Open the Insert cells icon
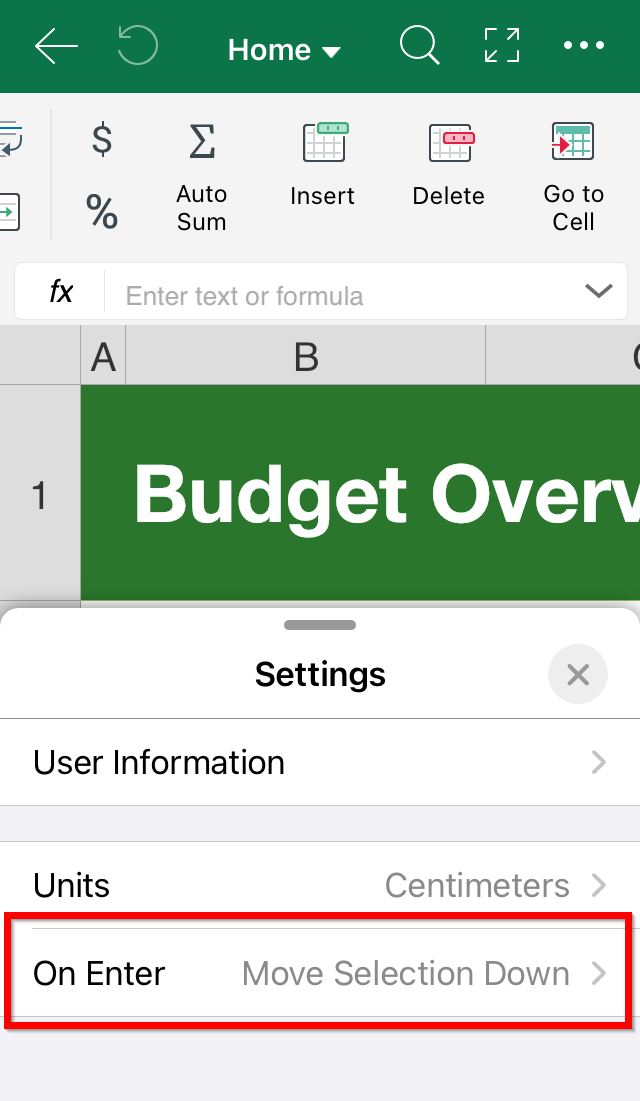Viewport: 640px width, 1101px height. click(x=325, y=142)
